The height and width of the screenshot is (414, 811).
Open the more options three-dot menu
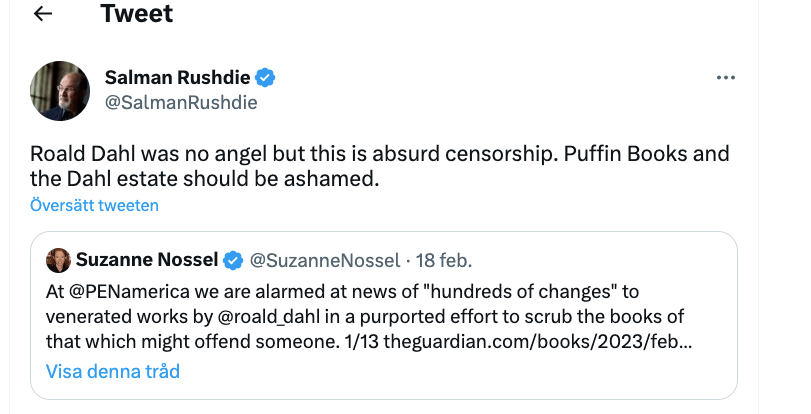pos(726,78)
